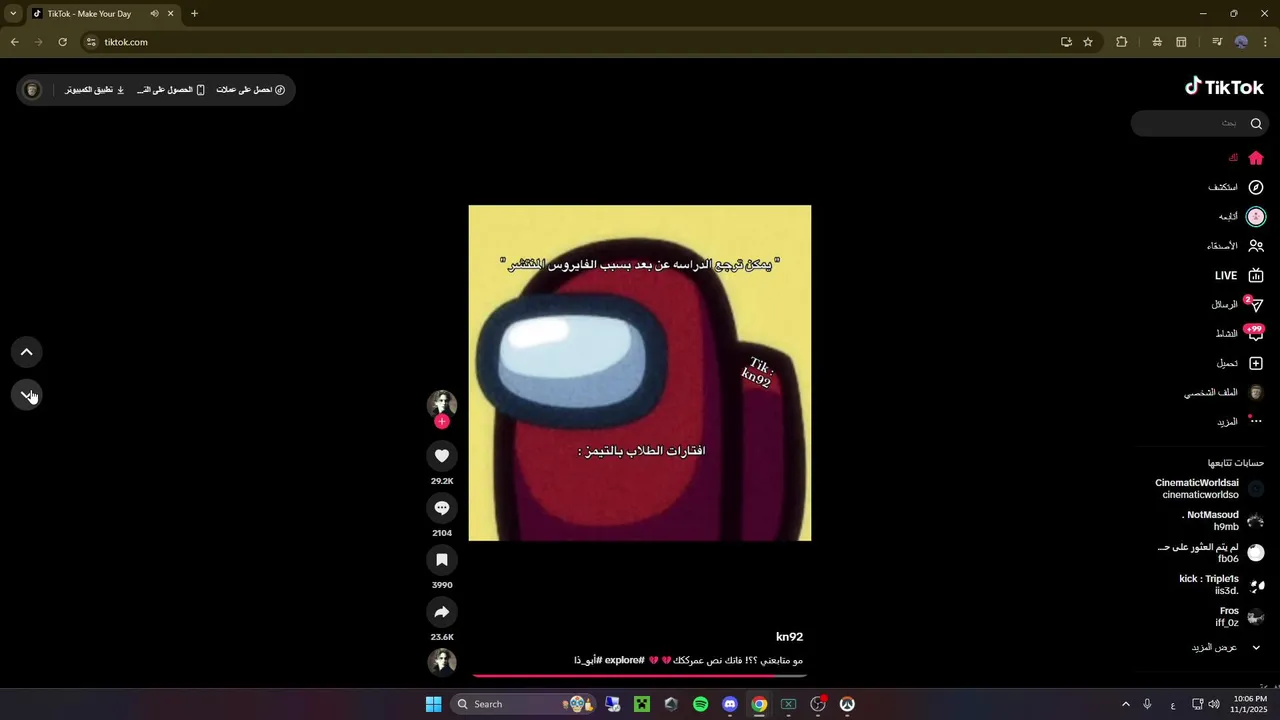Screen dimensions: 1280x720
Task: Open Minecraft from the taskbar
Action: pos(642,704)
